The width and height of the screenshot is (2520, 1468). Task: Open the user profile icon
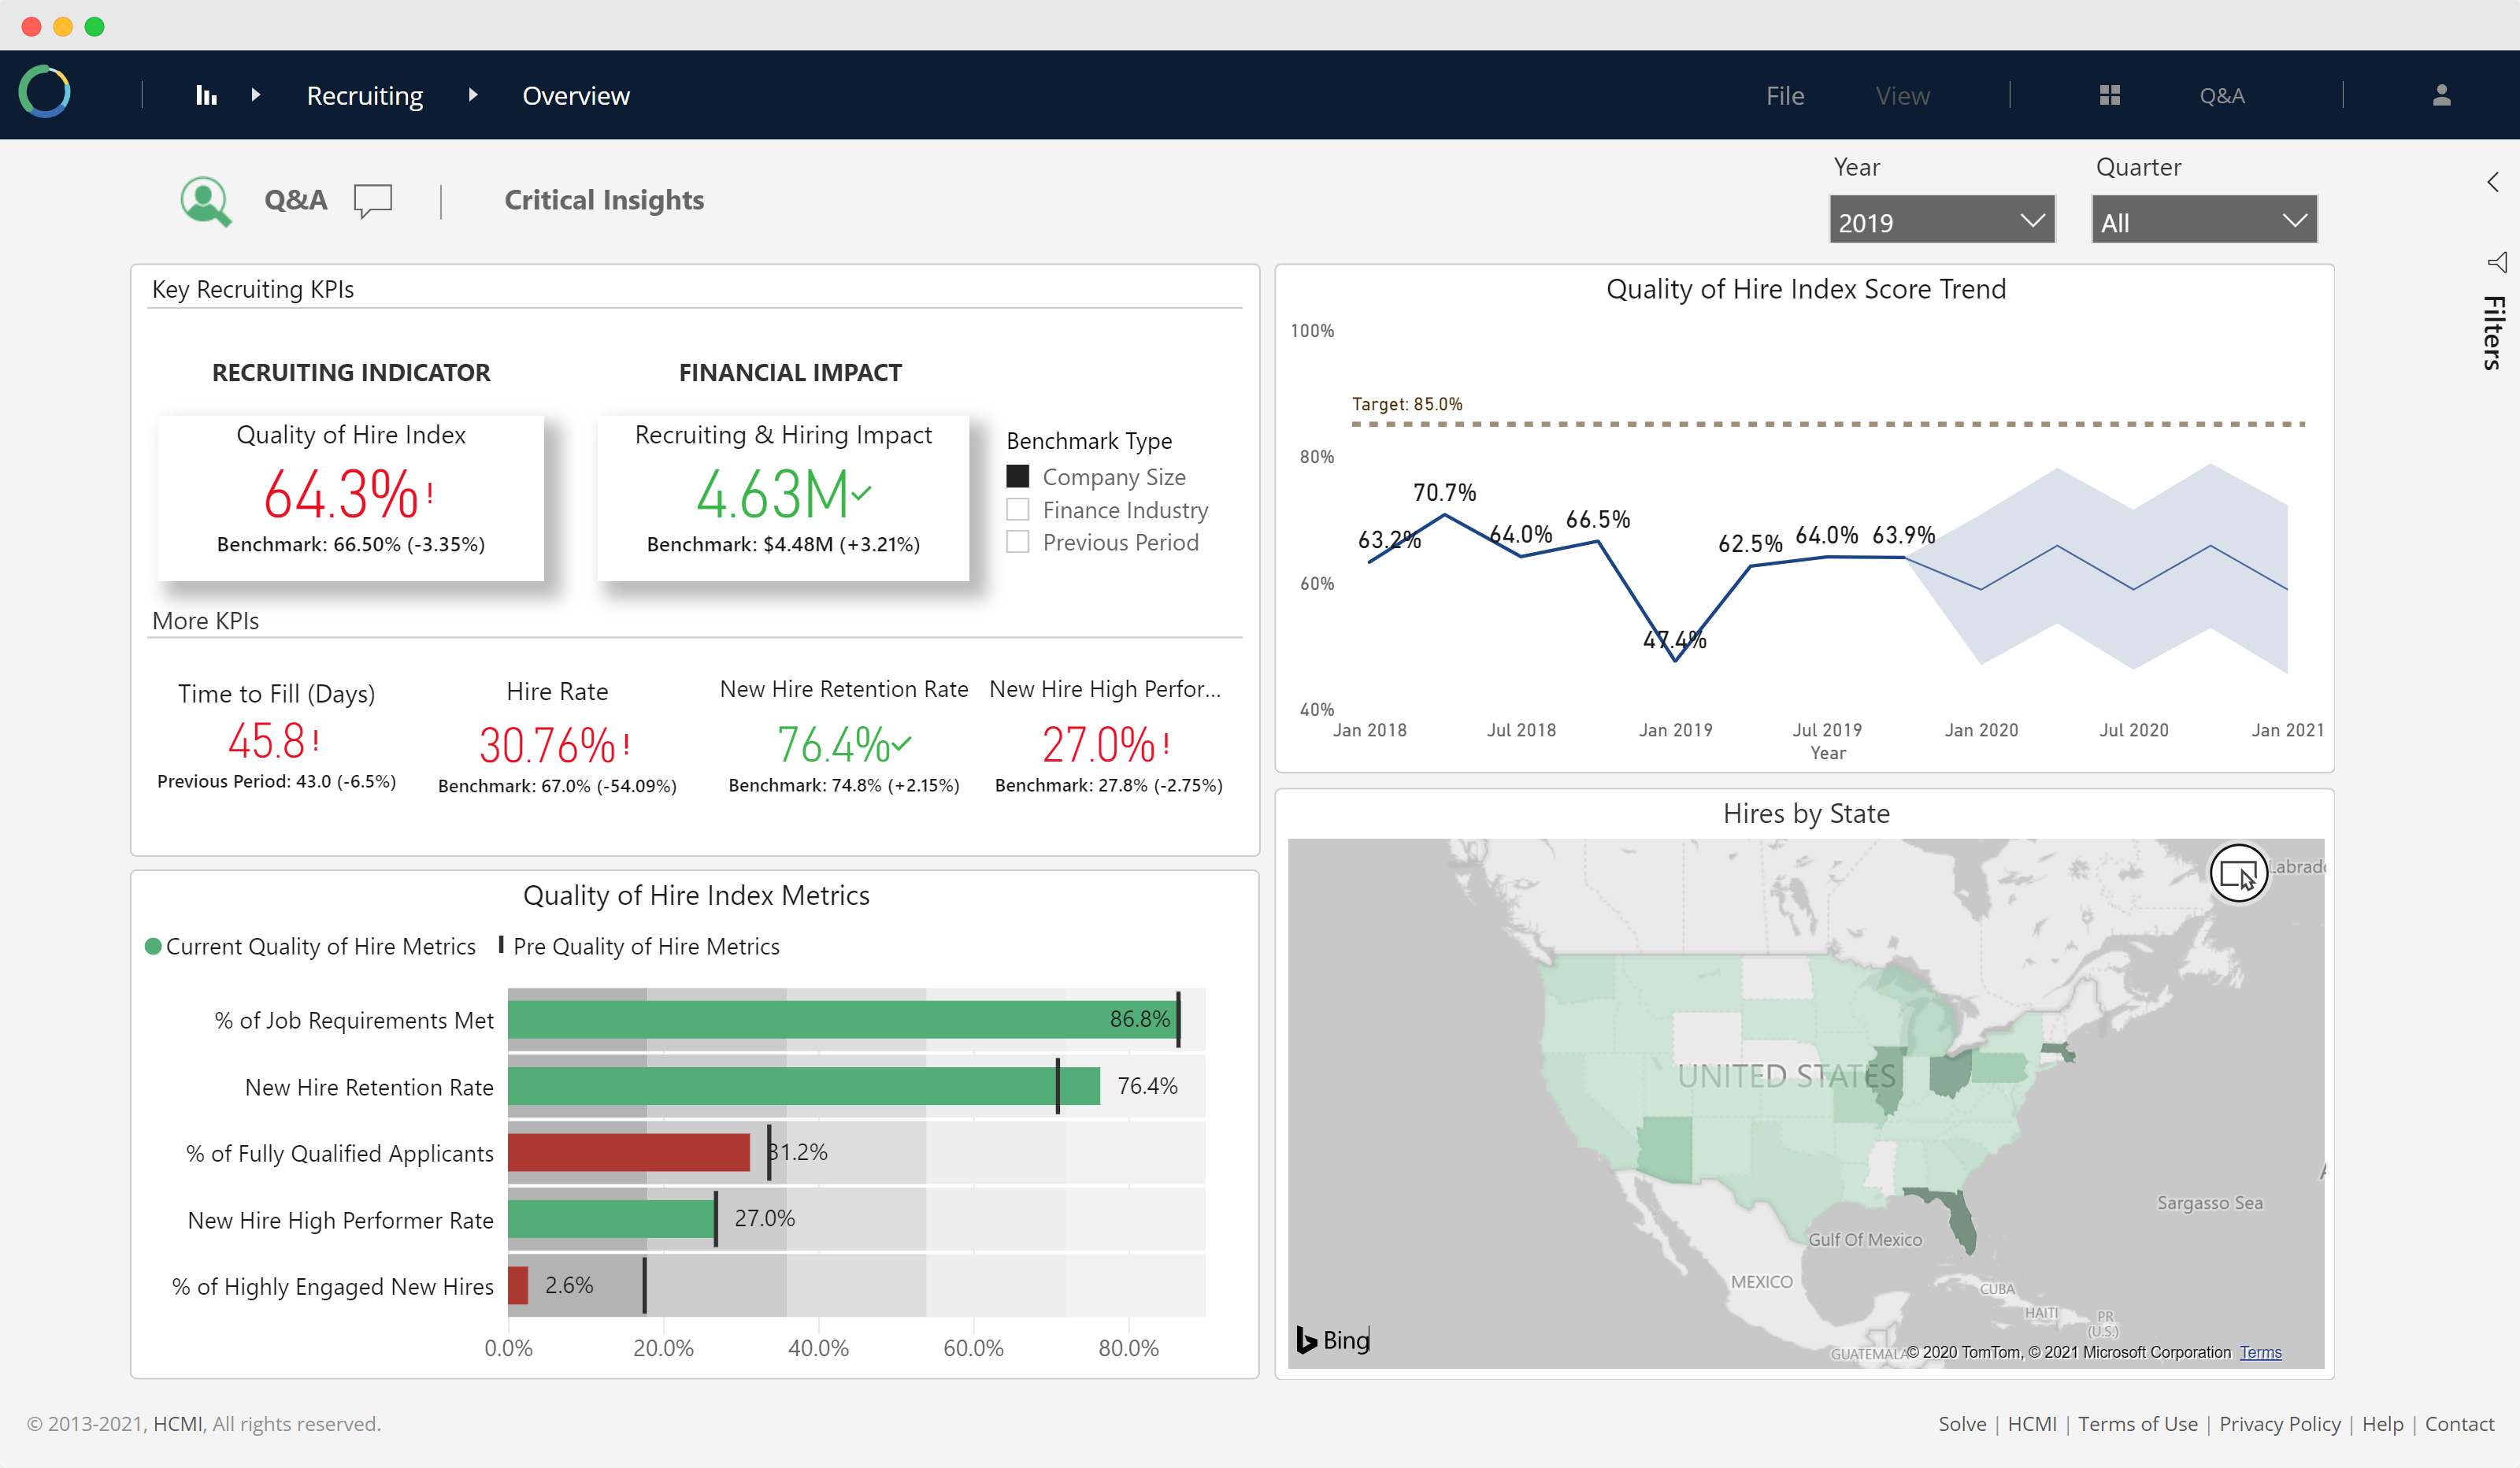click(x=2442, y=95)
